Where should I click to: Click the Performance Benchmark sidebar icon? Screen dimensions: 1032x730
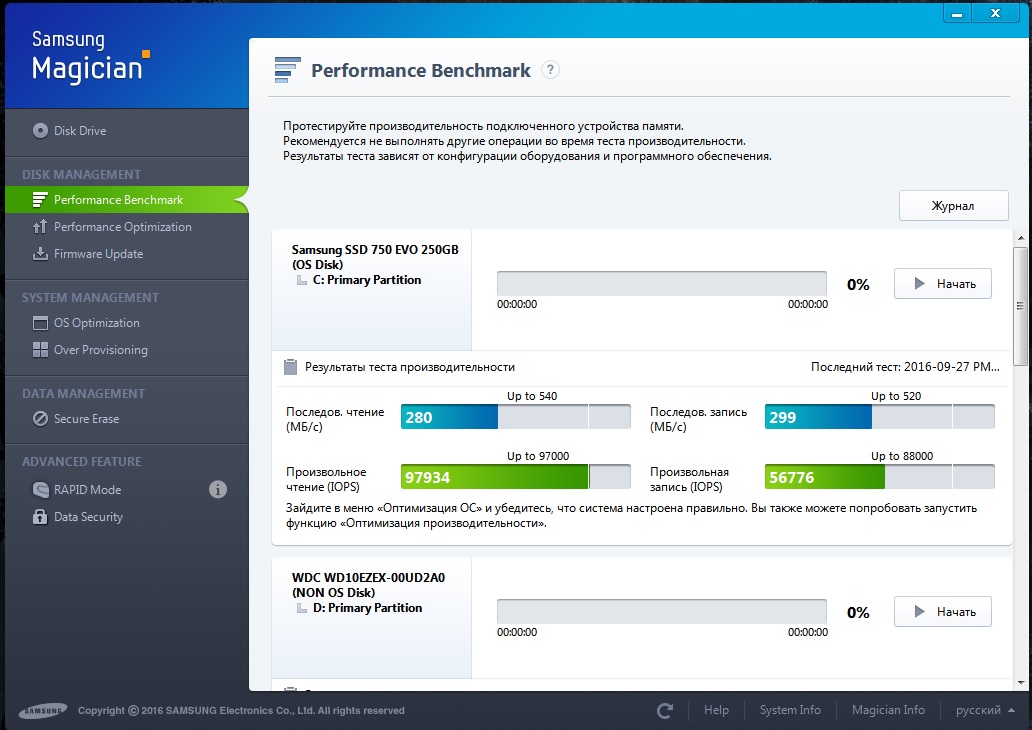click(40, 199)
